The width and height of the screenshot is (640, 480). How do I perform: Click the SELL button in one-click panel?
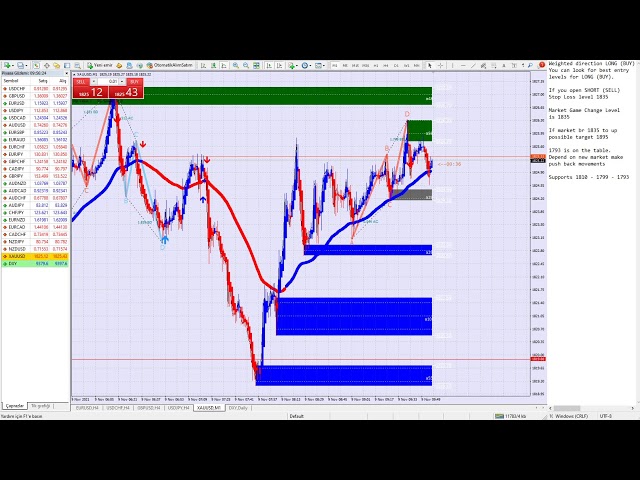coord(82,82)
